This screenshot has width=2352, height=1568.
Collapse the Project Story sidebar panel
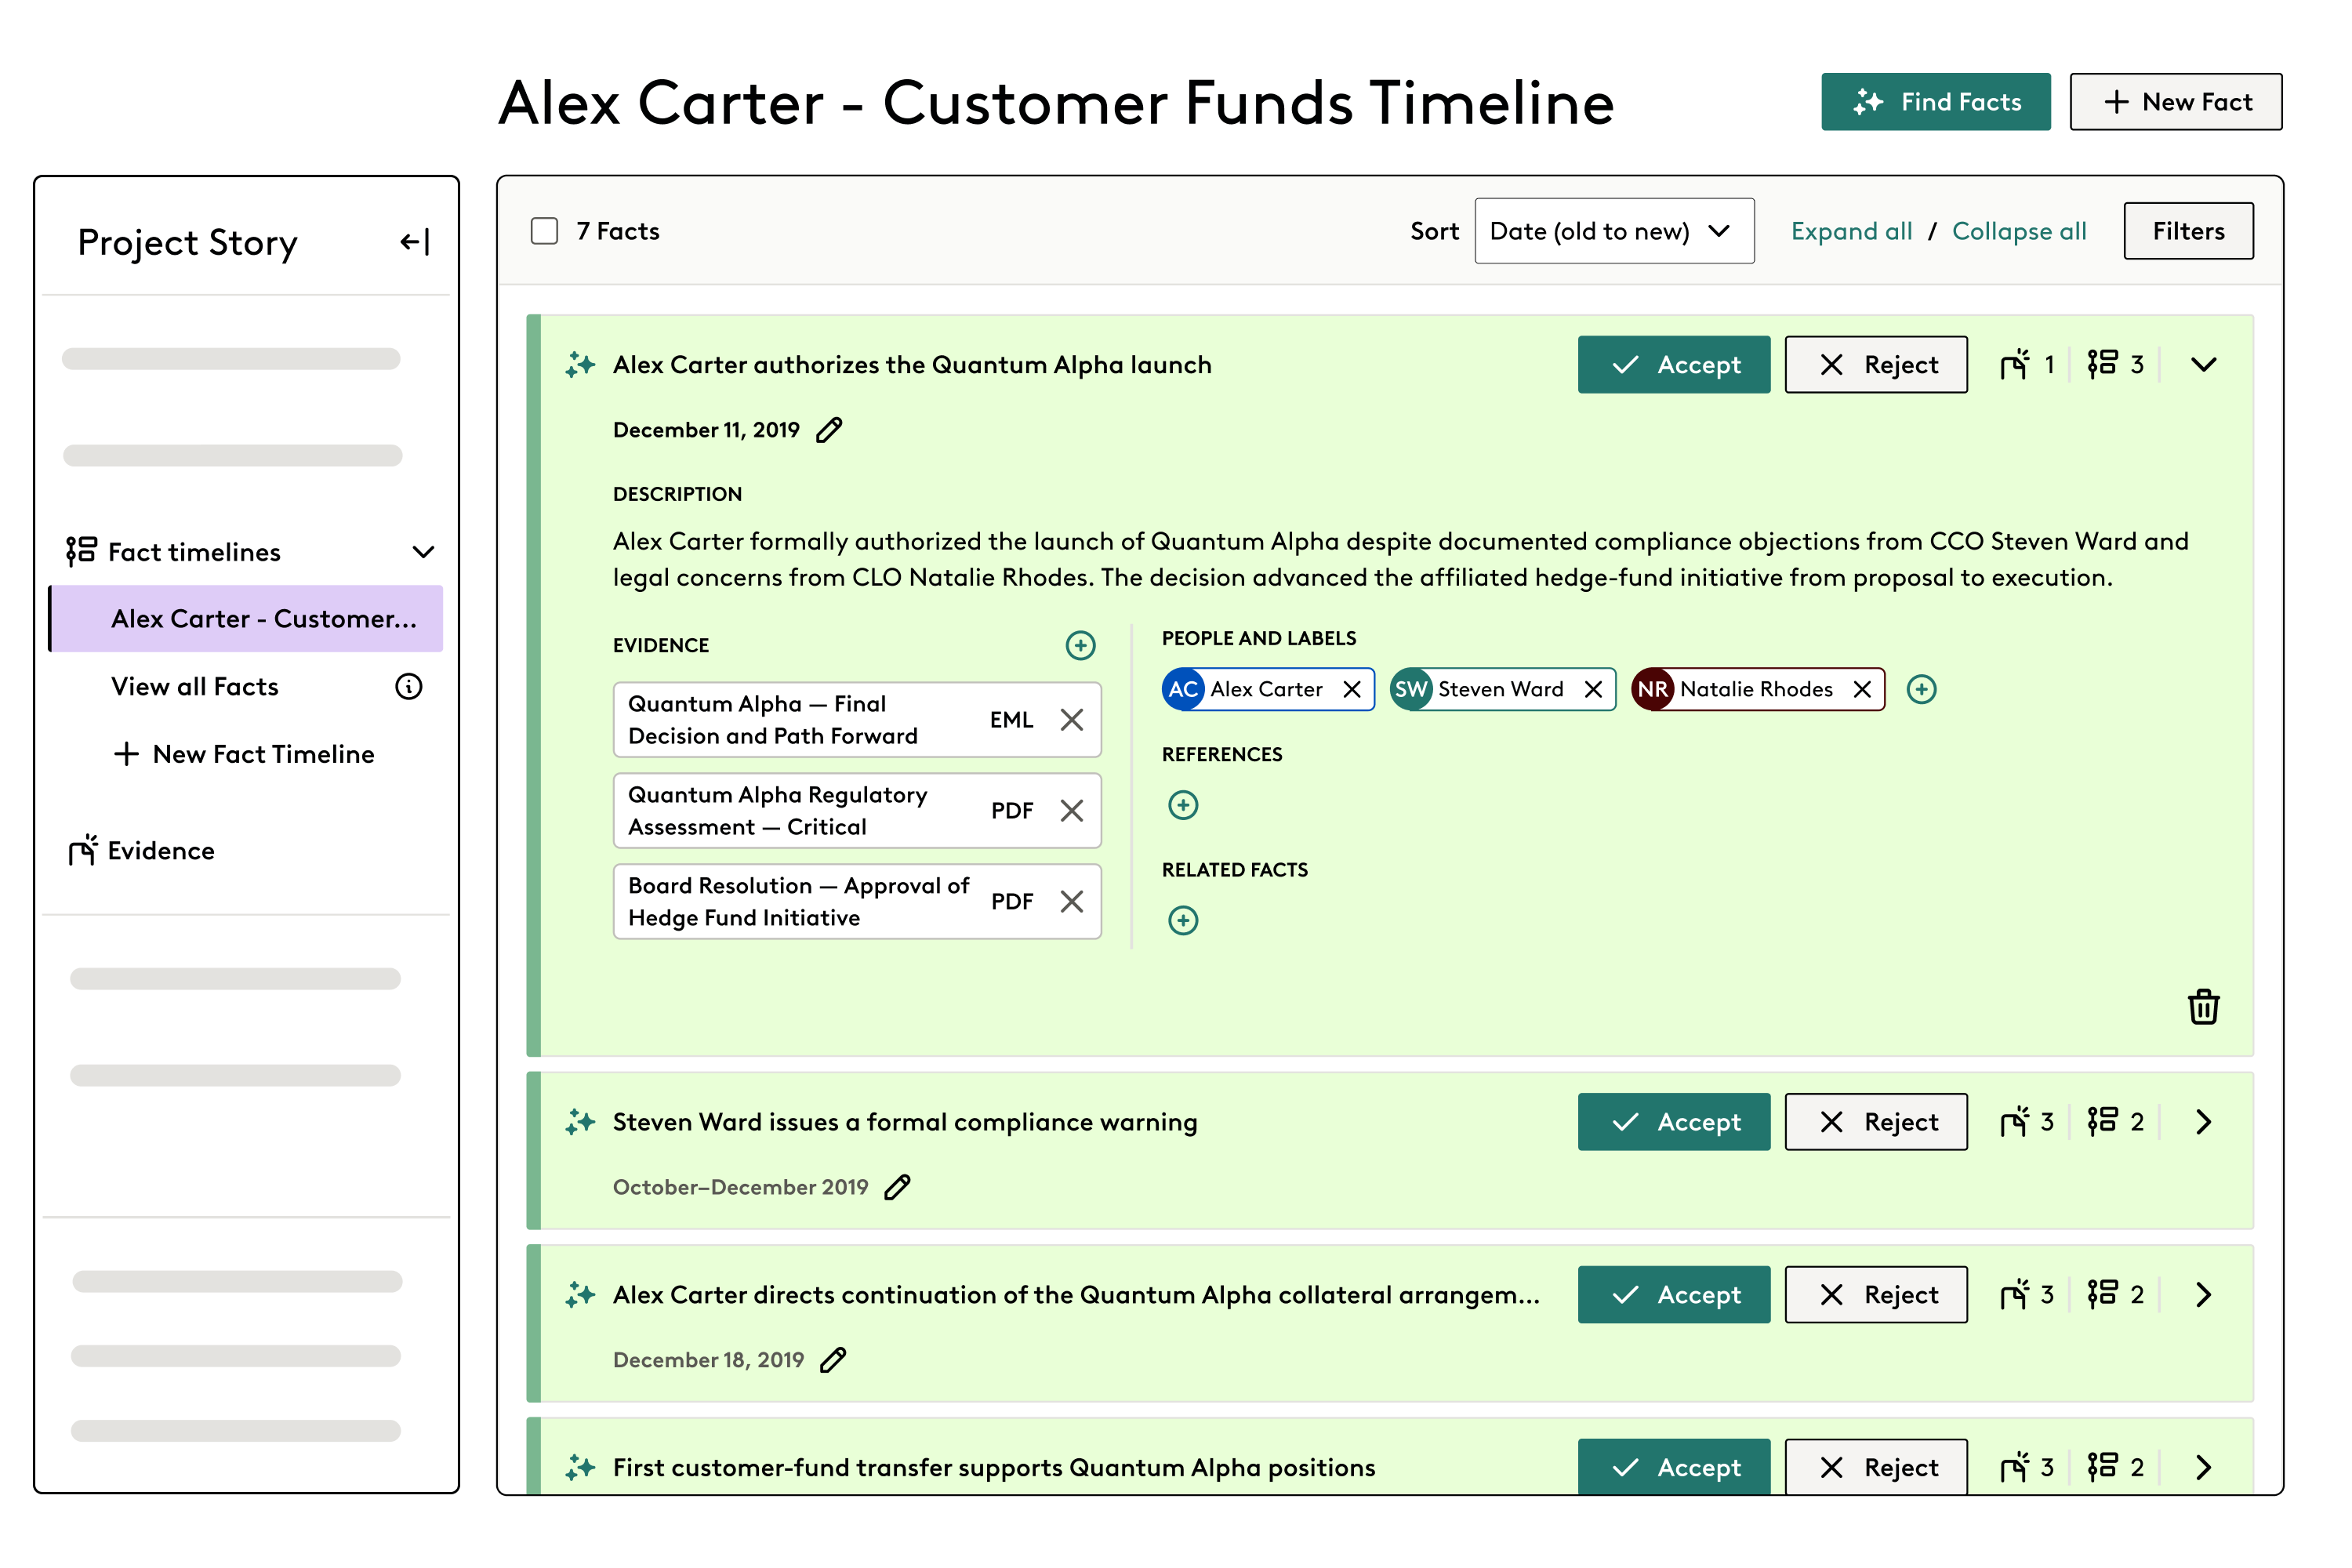point(415,242)
